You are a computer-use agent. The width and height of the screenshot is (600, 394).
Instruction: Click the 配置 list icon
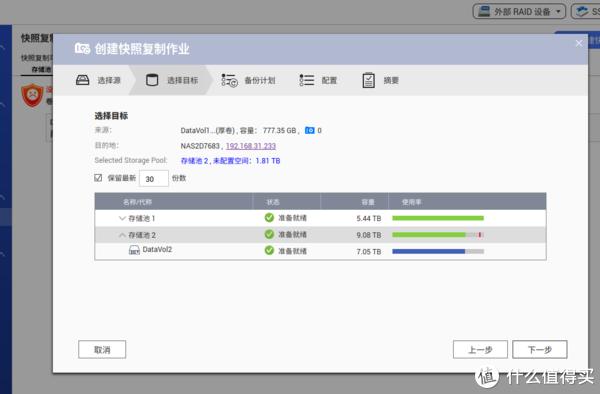(307, 80)
